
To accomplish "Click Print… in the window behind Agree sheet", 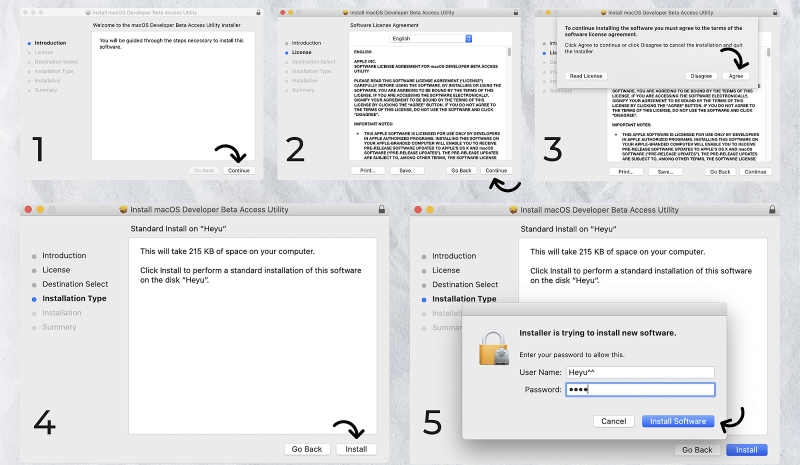I will click(x=625, y=172).
